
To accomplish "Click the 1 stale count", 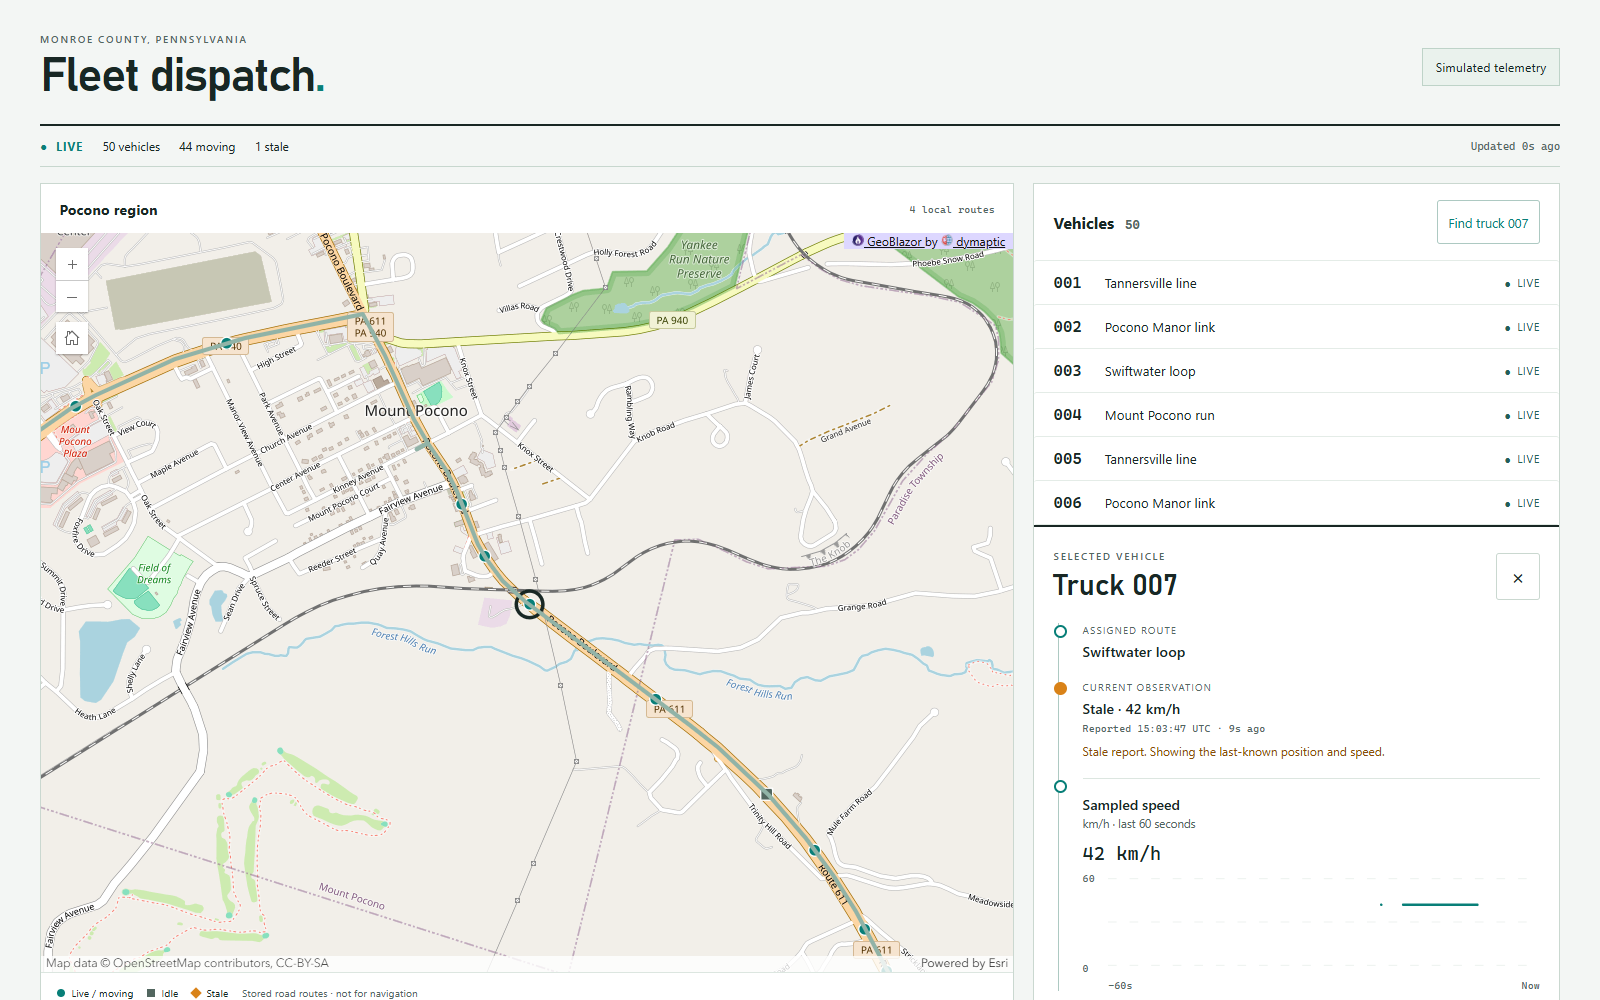I will pyautogui.click(x=272, y=147).
